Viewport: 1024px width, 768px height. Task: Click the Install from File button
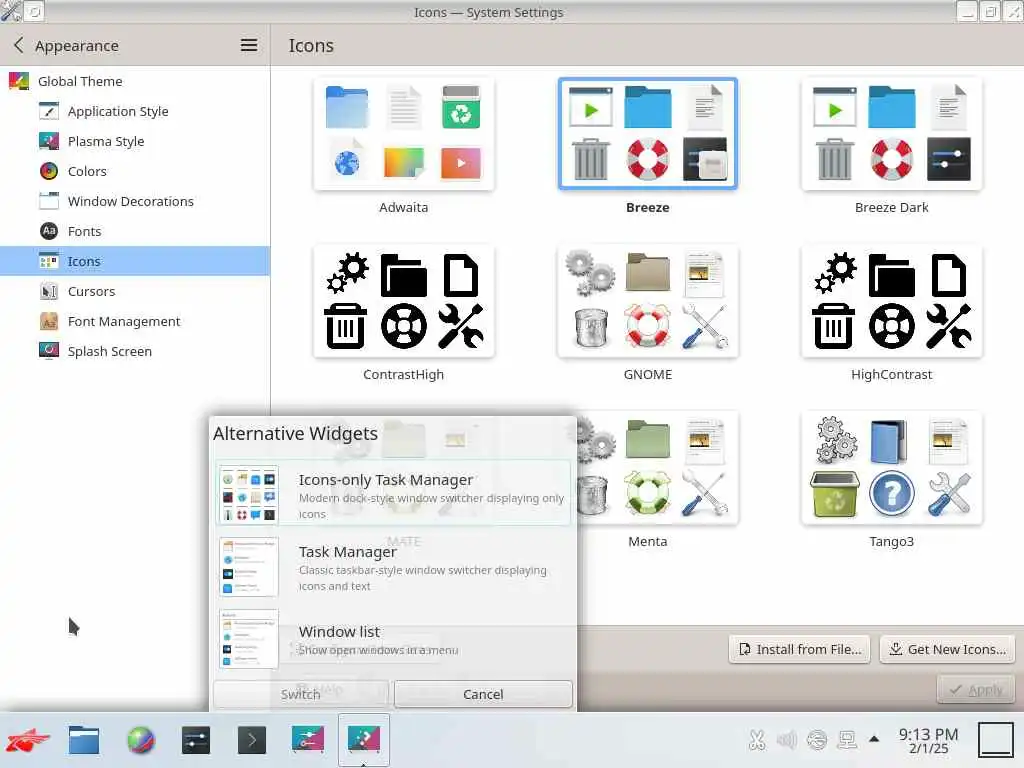point(799,649)
